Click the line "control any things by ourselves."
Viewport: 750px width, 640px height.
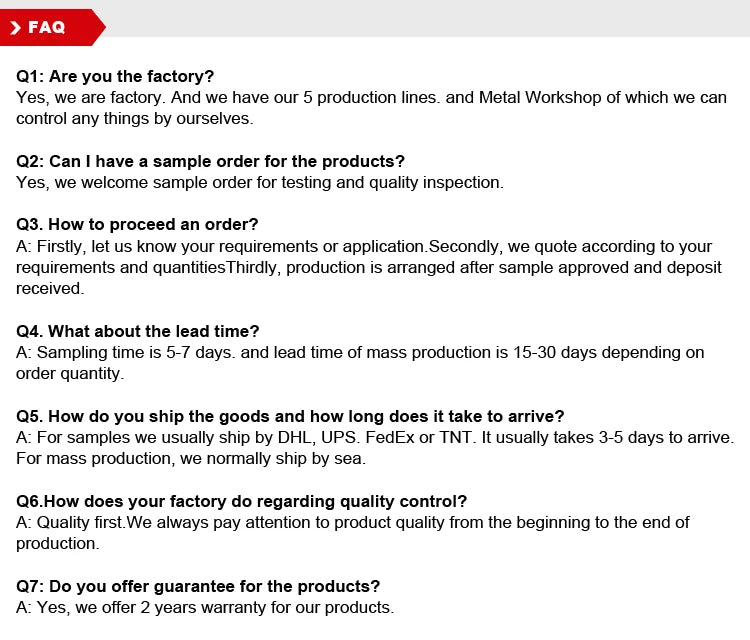pos(135,119)
